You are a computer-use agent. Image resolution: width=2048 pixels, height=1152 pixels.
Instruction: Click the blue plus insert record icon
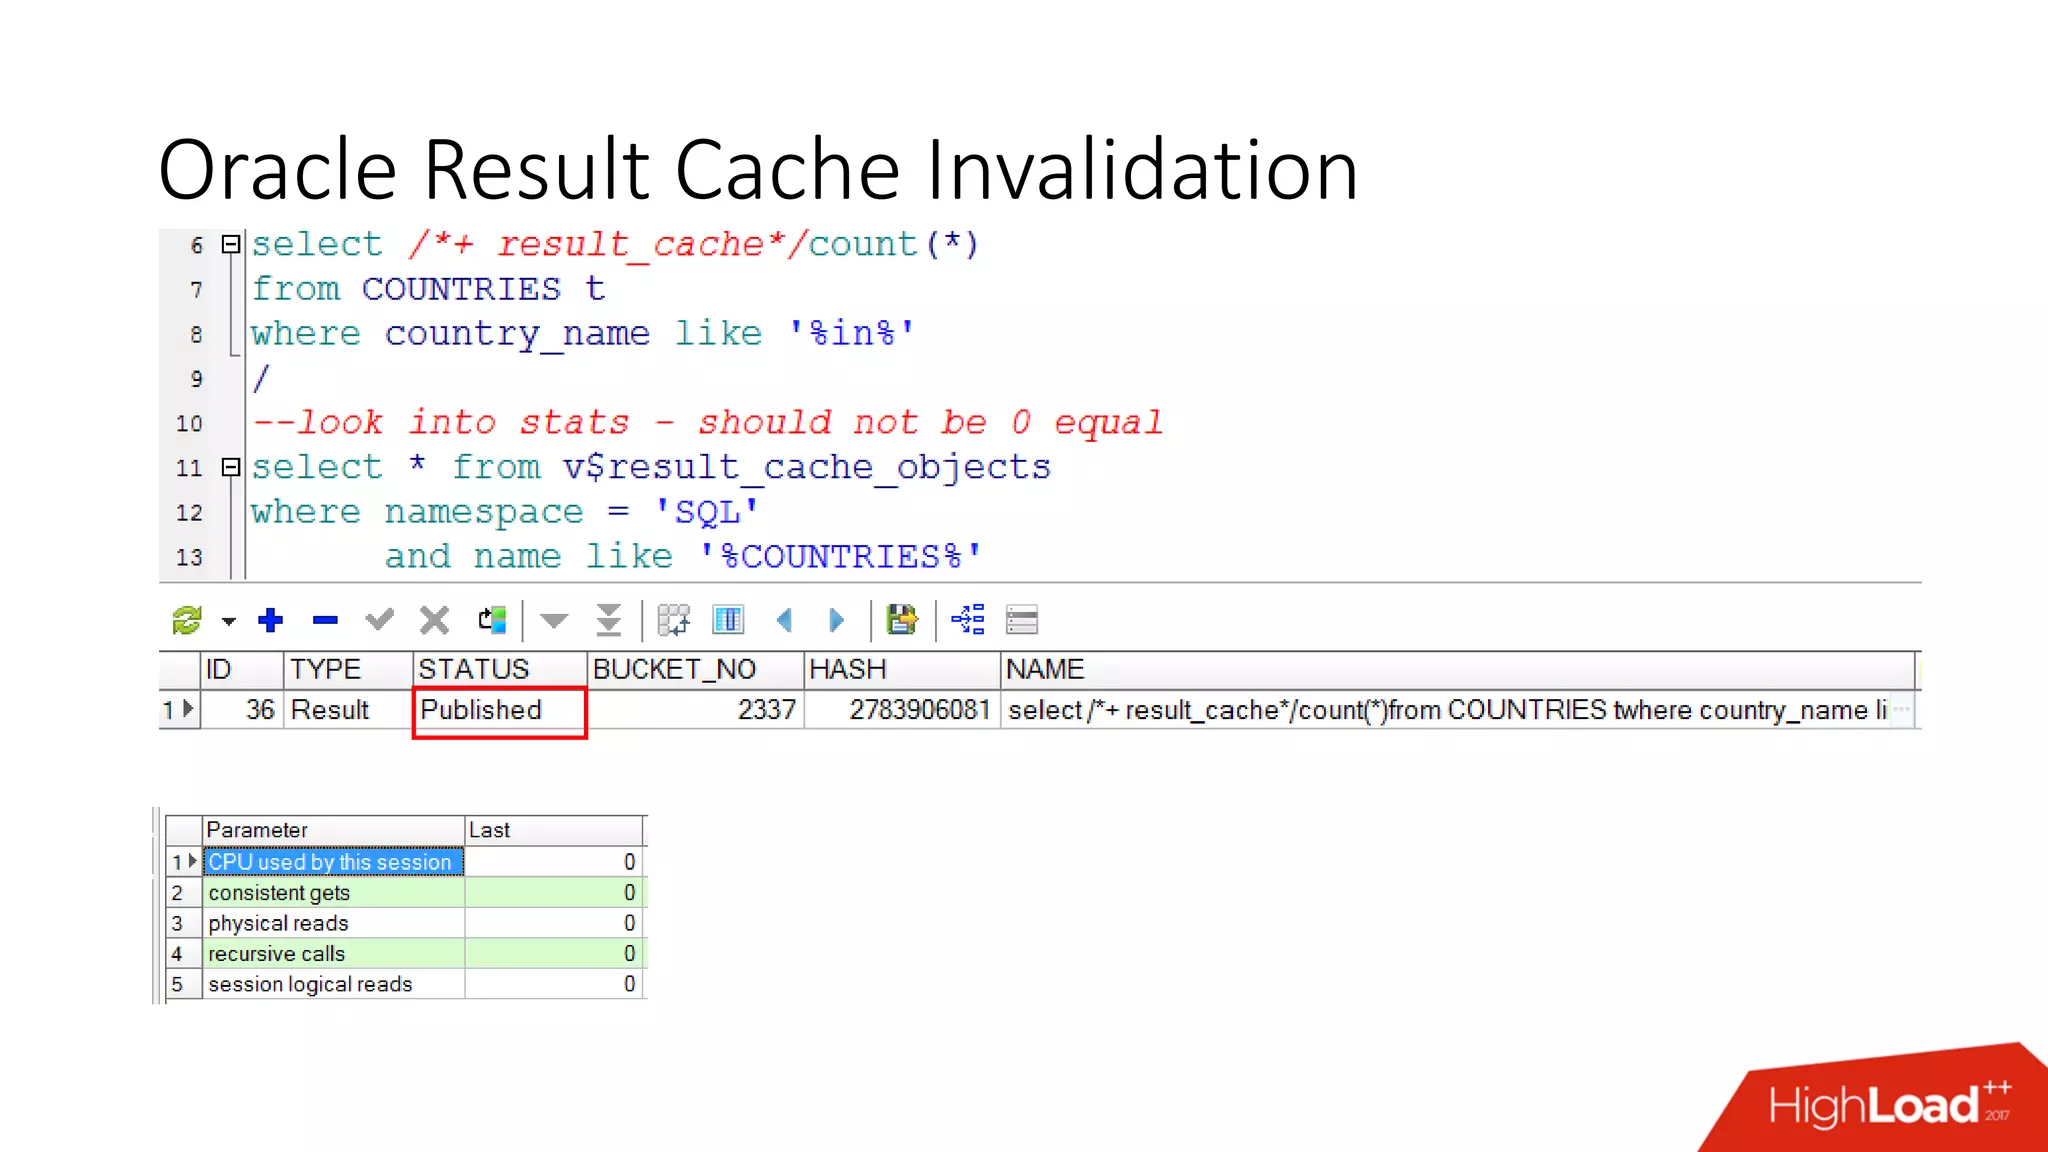tap(270, 620)
